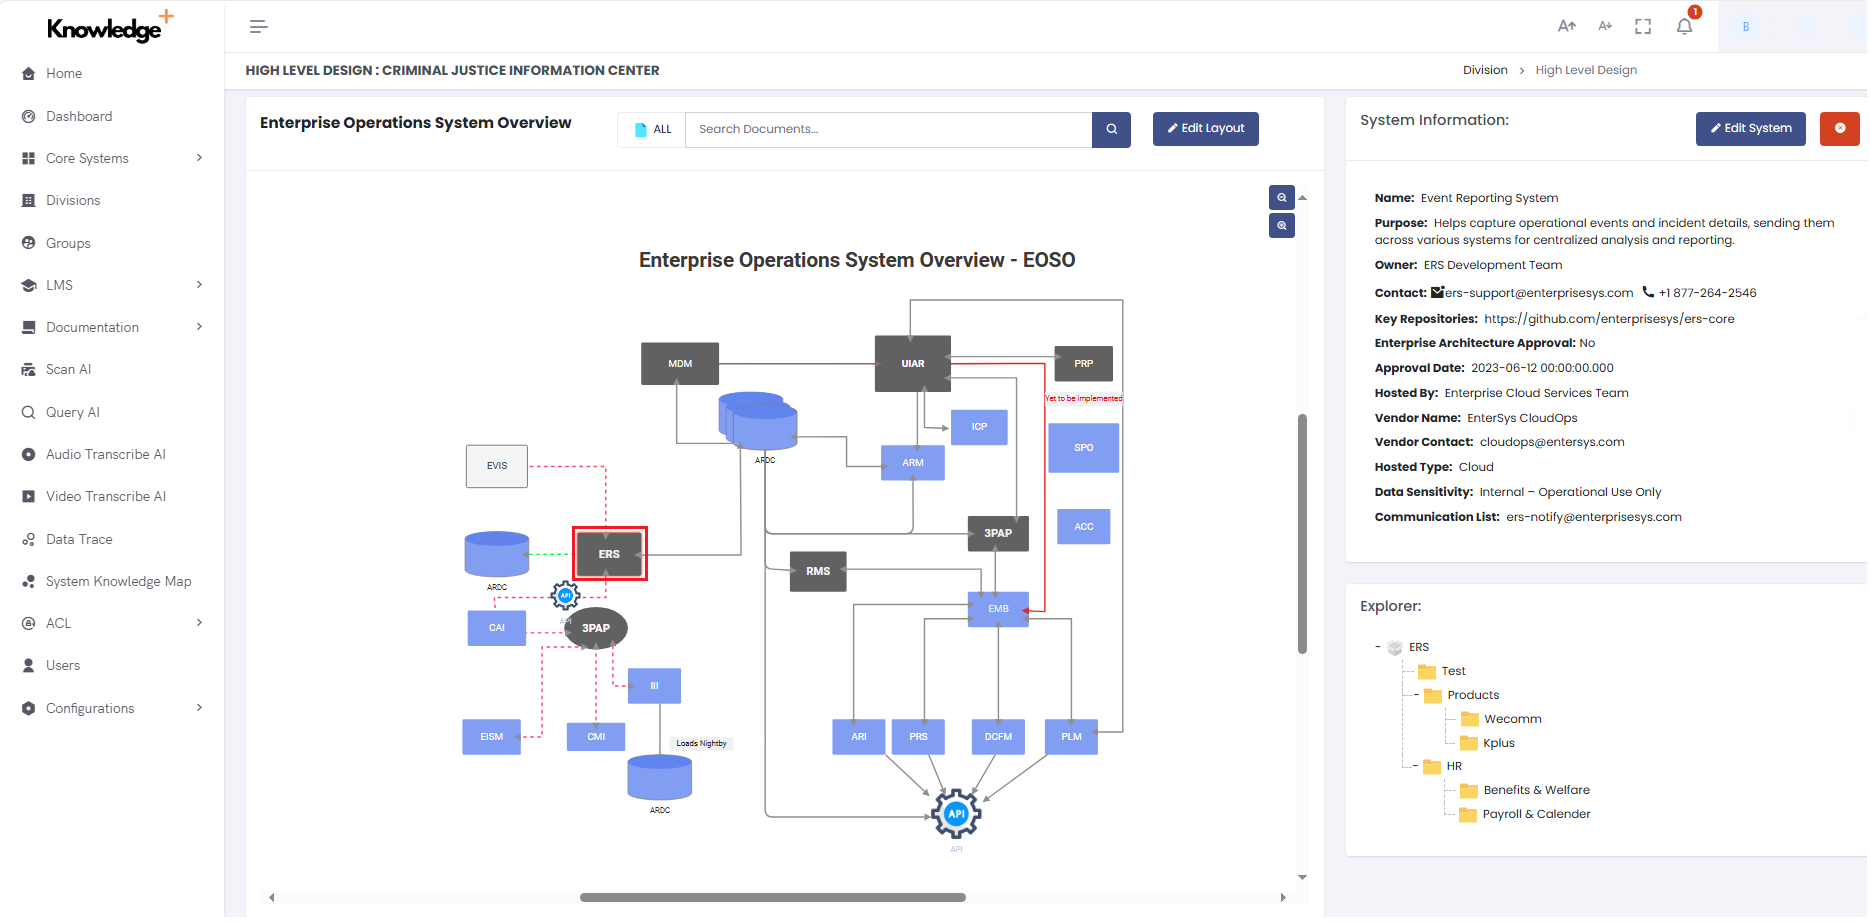Open Scan AI from the sidebar
1870x922 pixels.
tap(68, 369)
